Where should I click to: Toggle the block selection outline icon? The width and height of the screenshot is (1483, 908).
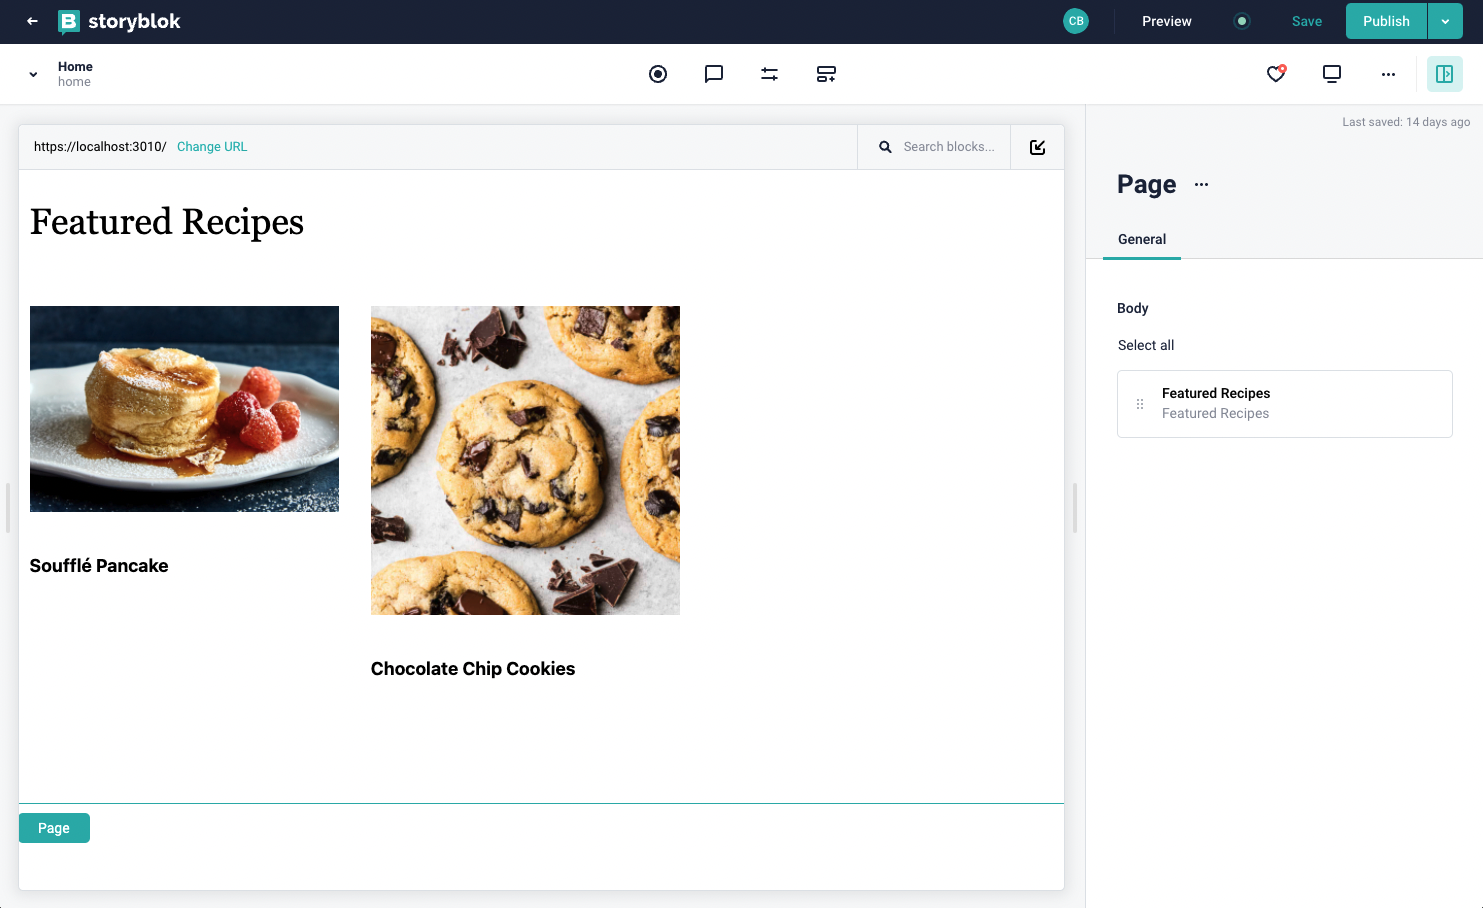pyautogui.click(x=1038, y=147)
